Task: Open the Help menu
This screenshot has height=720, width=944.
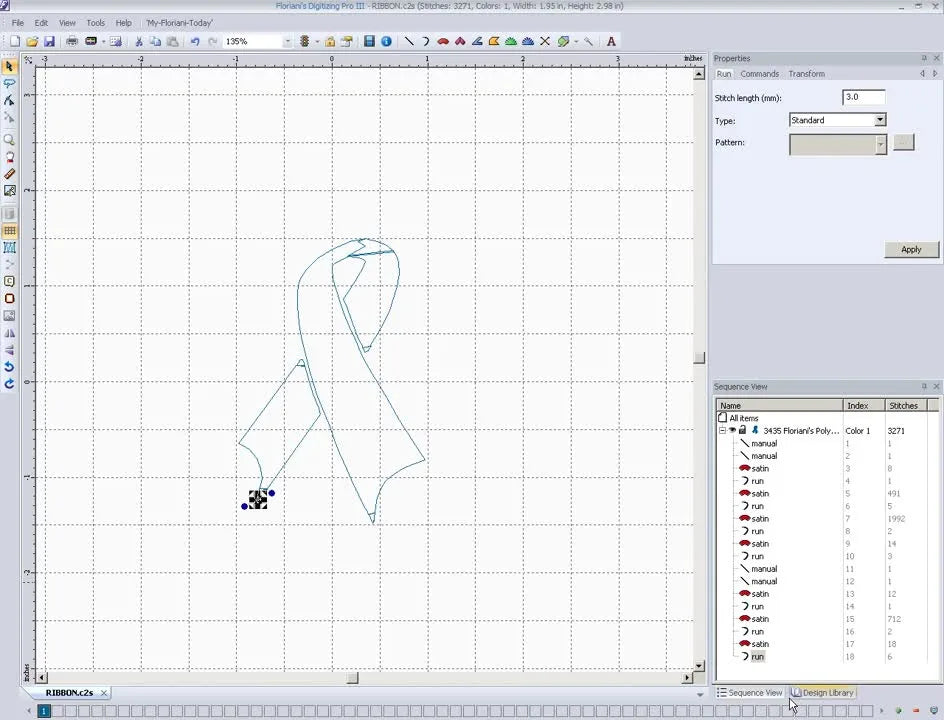Action: click(x=123, y=23)
